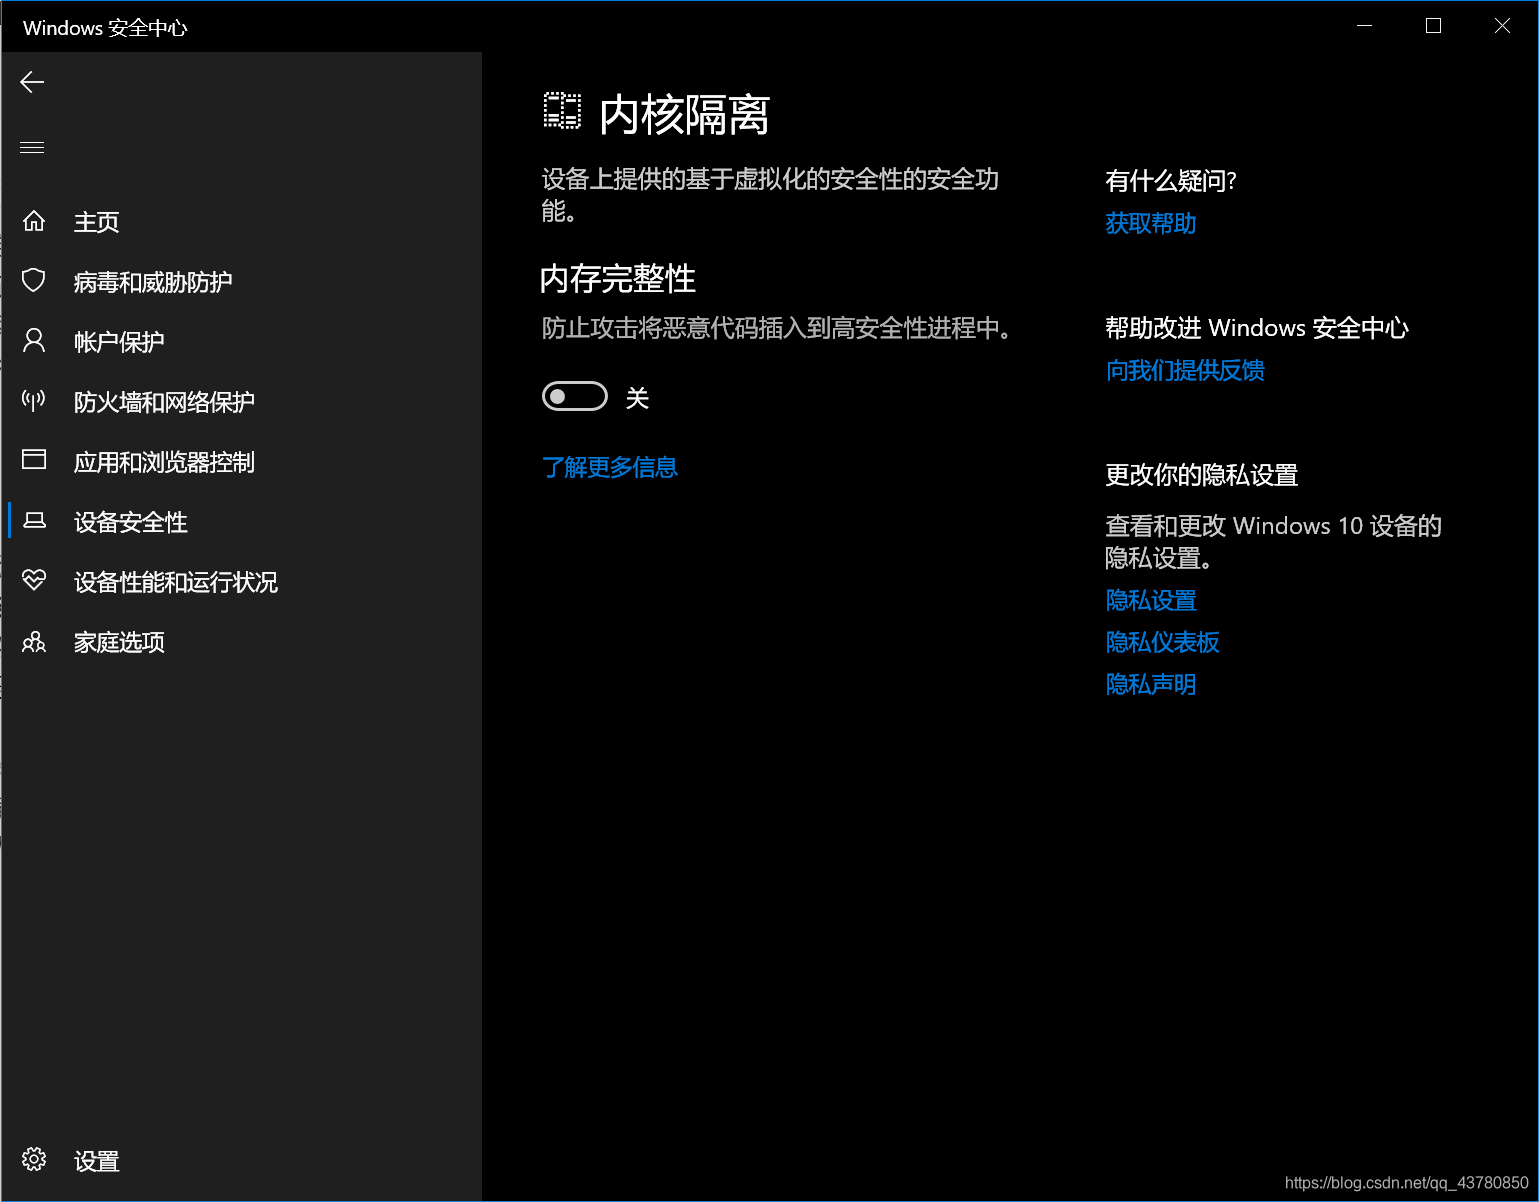Click the home icon beside 主页
The height and width of the screenshot is (1202, 1539).
[x=34, y=221]
